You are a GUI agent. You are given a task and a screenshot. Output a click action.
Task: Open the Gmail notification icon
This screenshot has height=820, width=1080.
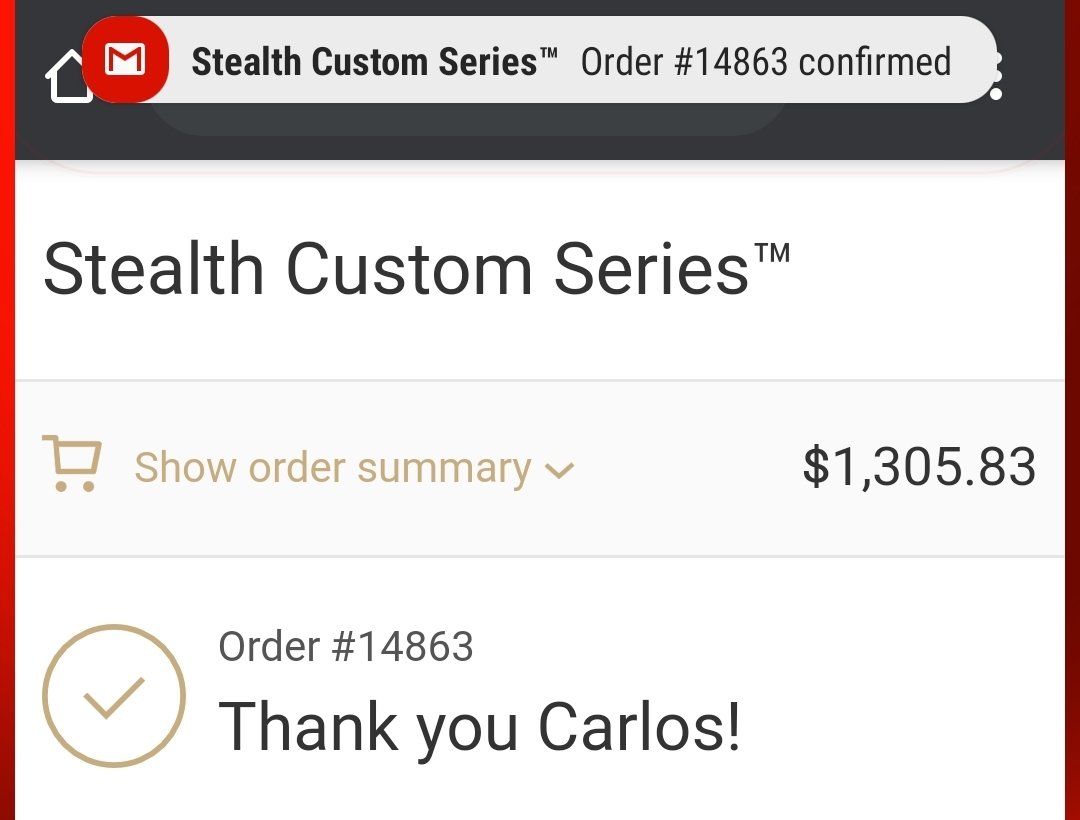pos(125,60)
